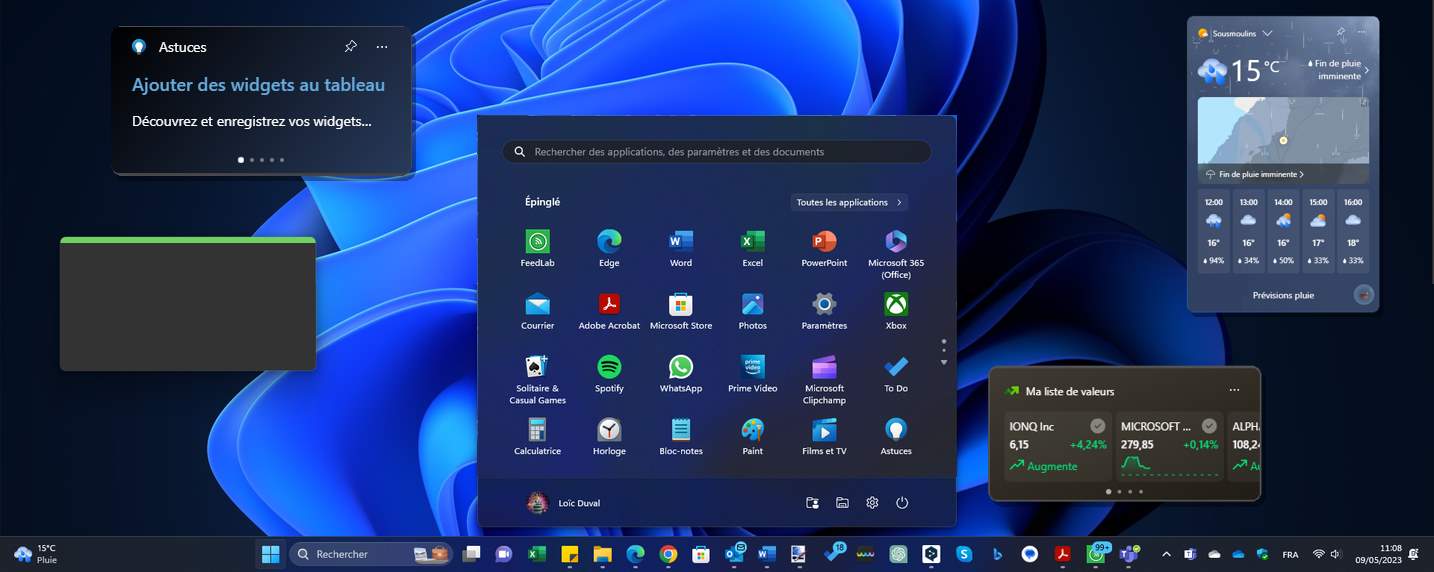Open the Courrier mail app
Image resolution: width=1434 pixels, height=572 pixels.
[538, 311]
